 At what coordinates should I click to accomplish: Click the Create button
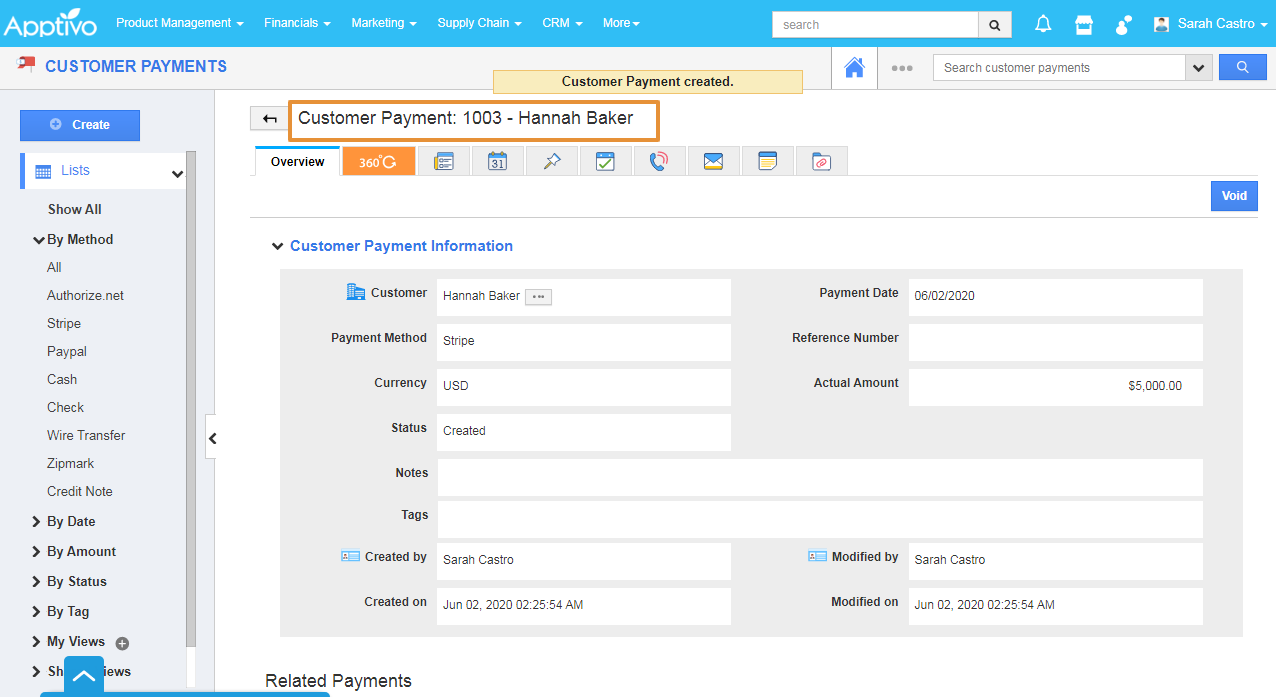(80, 125)
